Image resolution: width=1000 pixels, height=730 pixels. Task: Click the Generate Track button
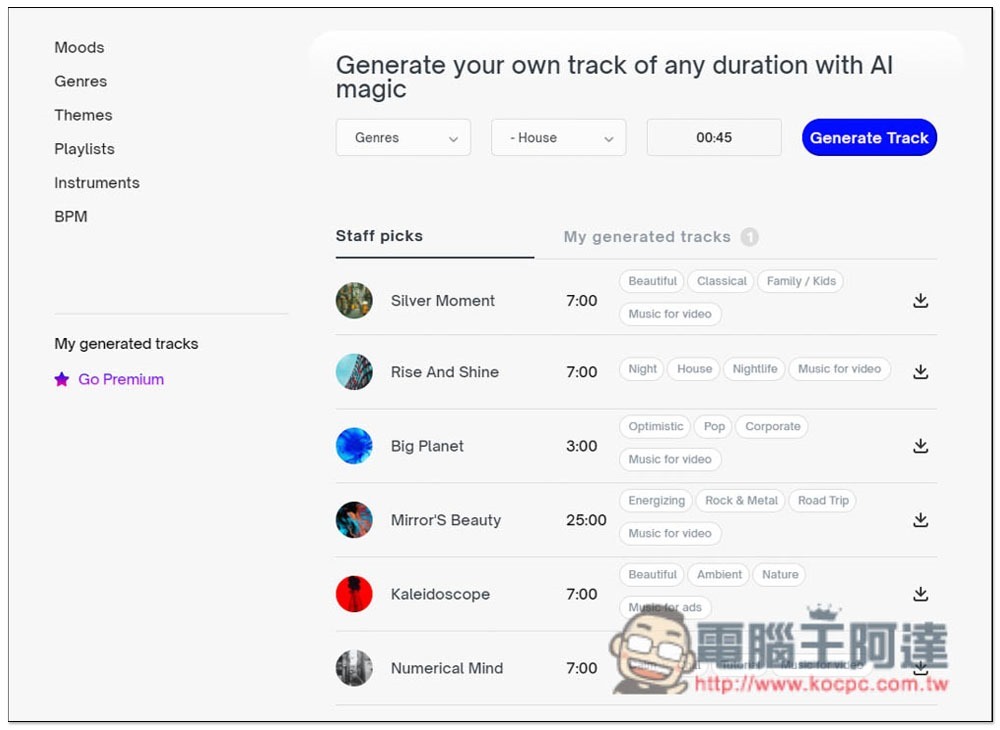click(x=869, y=137)
